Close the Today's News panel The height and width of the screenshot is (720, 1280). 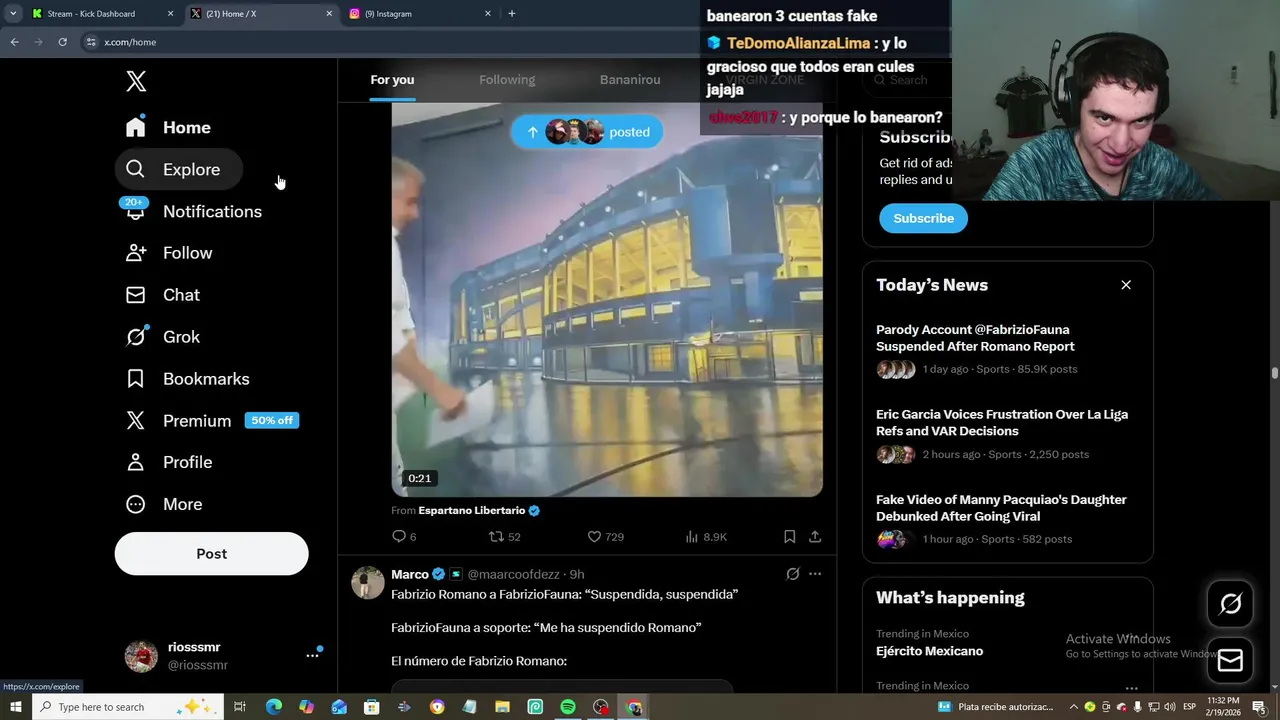pyautogui.click(x=1126, y=285)
